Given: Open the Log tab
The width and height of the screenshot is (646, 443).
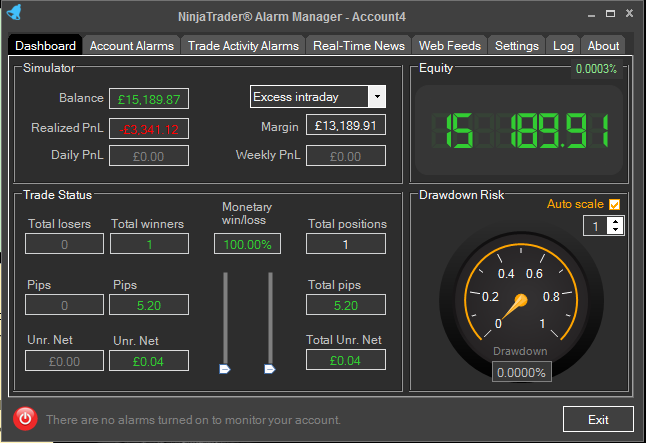Looking at the screenshot, I should click(563, 45).
